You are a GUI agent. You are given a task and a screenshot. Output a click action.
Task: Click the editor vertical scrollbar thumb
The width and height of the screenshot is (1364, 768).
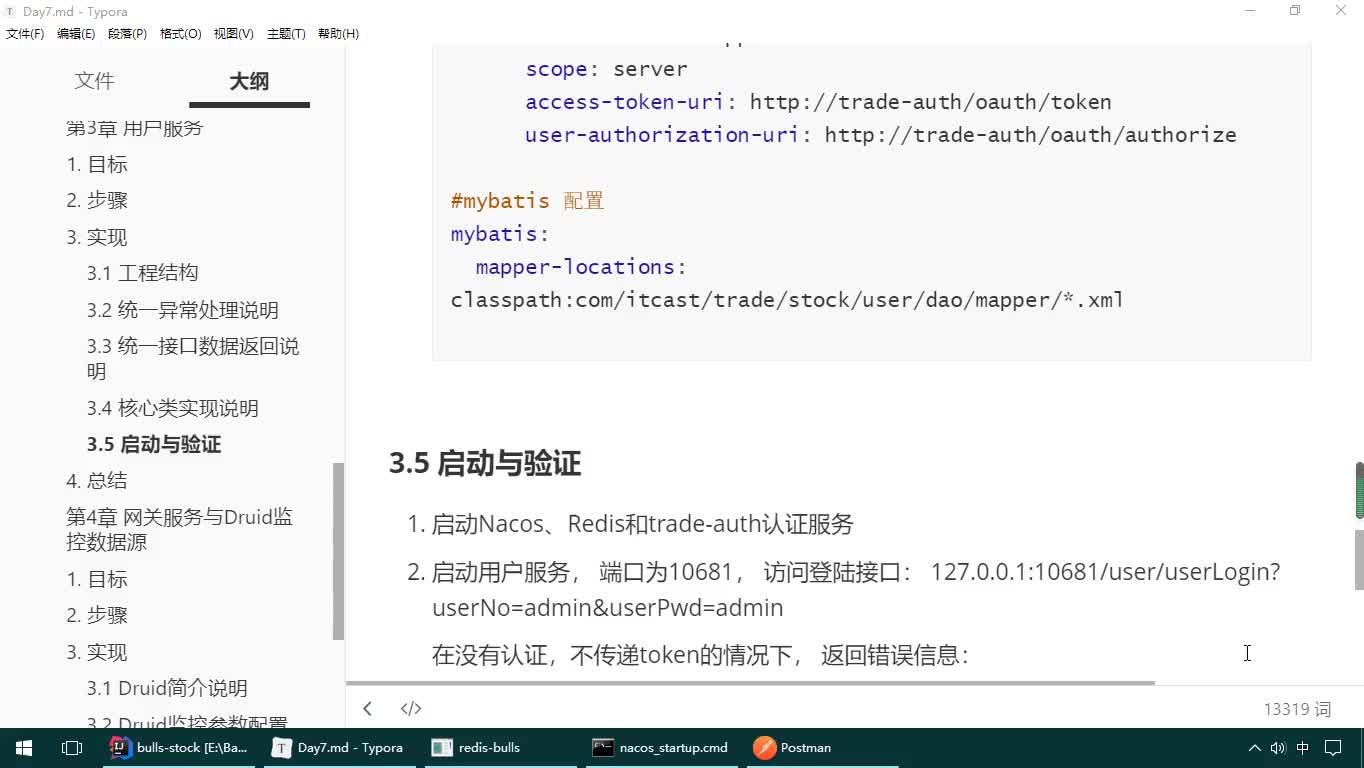(x=1359, y=560)
